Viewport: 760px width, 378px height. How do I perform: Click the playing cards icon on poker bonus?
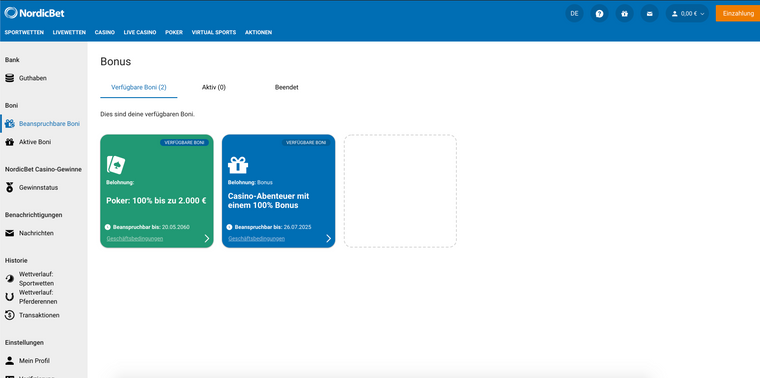coord(116,165)
